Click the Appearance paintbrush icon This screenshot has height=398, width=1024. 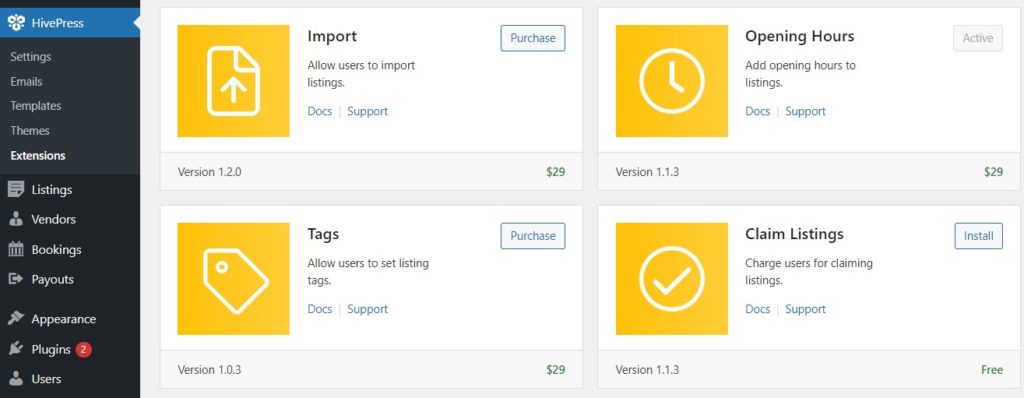click(x=16, y=319)
